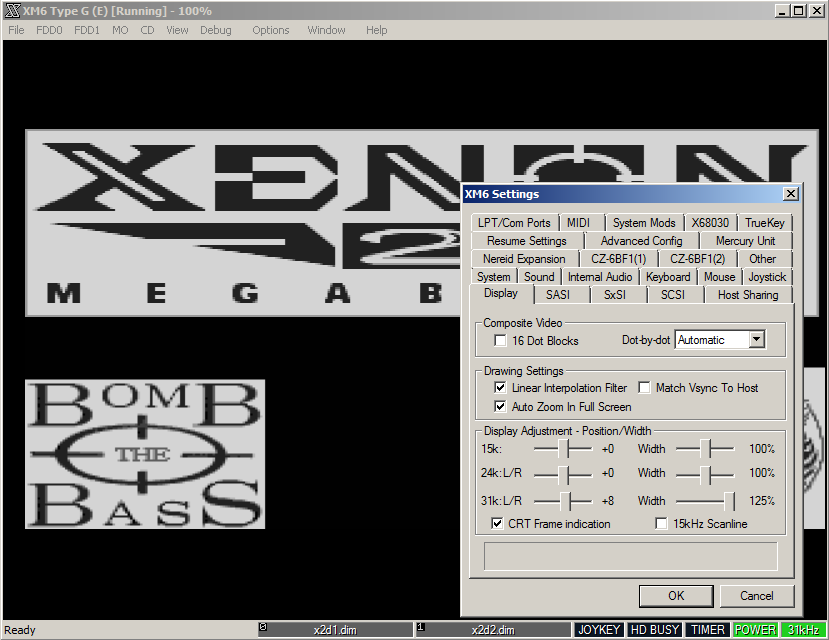The width and height of the screenshot is (829, 640).
Task: Enable the 15kHz Scanline option
Action: coord(661,523)
